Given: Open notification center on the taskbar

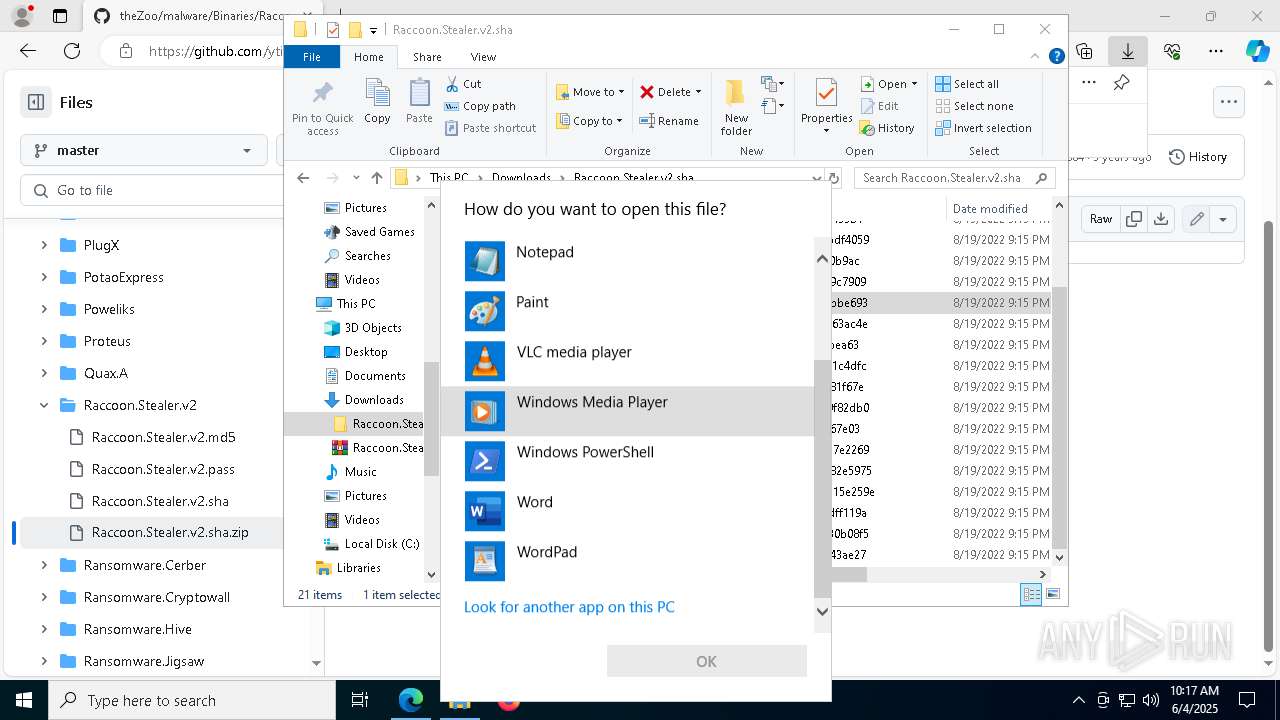Looking at the screenshot, I should [1247, 701].
